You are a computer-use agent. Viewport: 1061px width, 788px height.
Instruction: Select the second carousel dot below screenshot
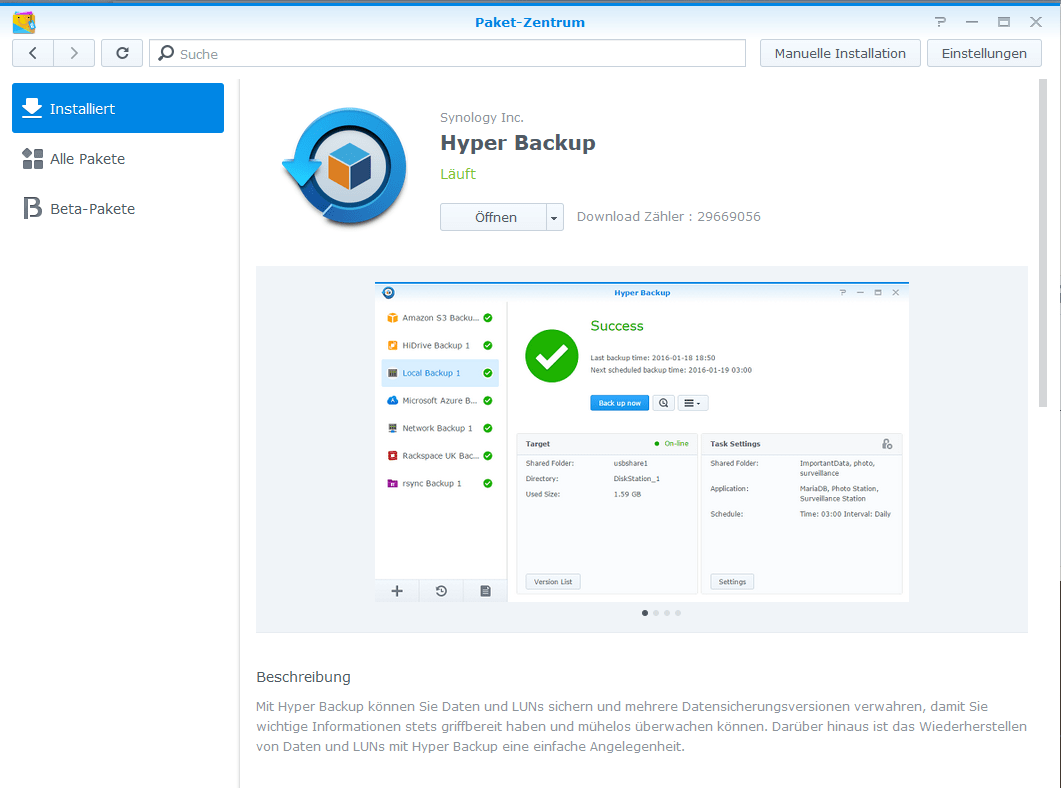(656, 613)
